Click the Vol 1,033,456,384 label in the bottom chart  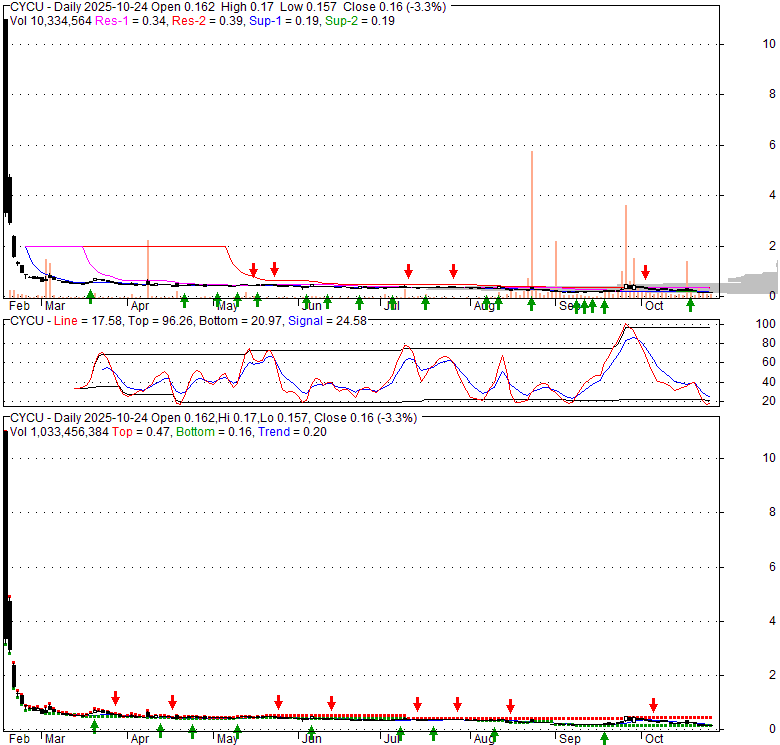pyautogui.click(x=59, y=432)
